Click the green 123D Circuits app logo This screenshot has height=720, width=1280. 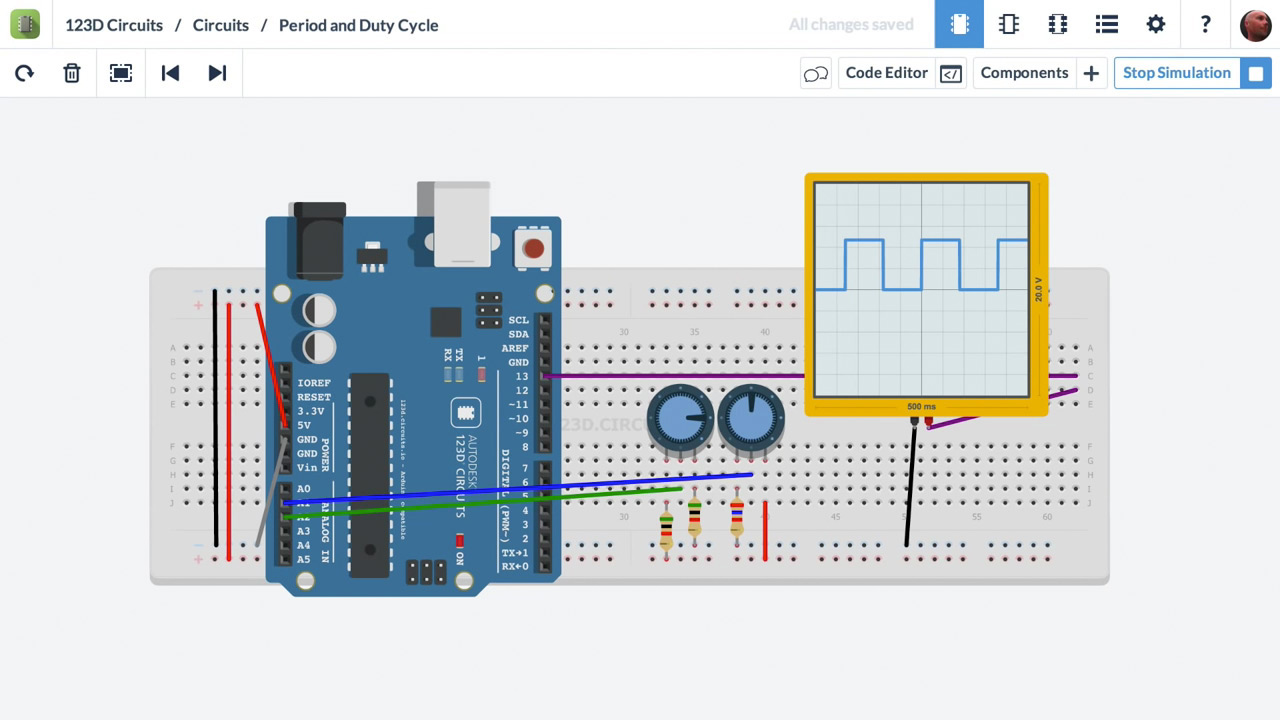point(25,24)
